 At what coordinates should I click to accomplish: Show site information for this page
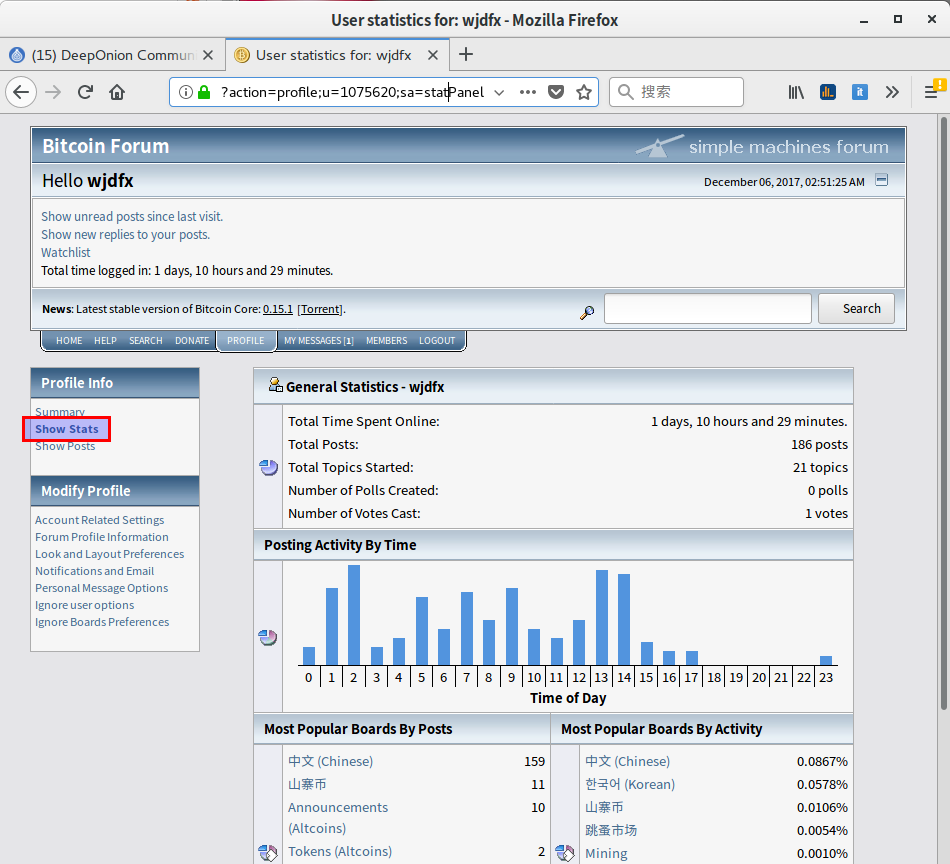[186, 92]
